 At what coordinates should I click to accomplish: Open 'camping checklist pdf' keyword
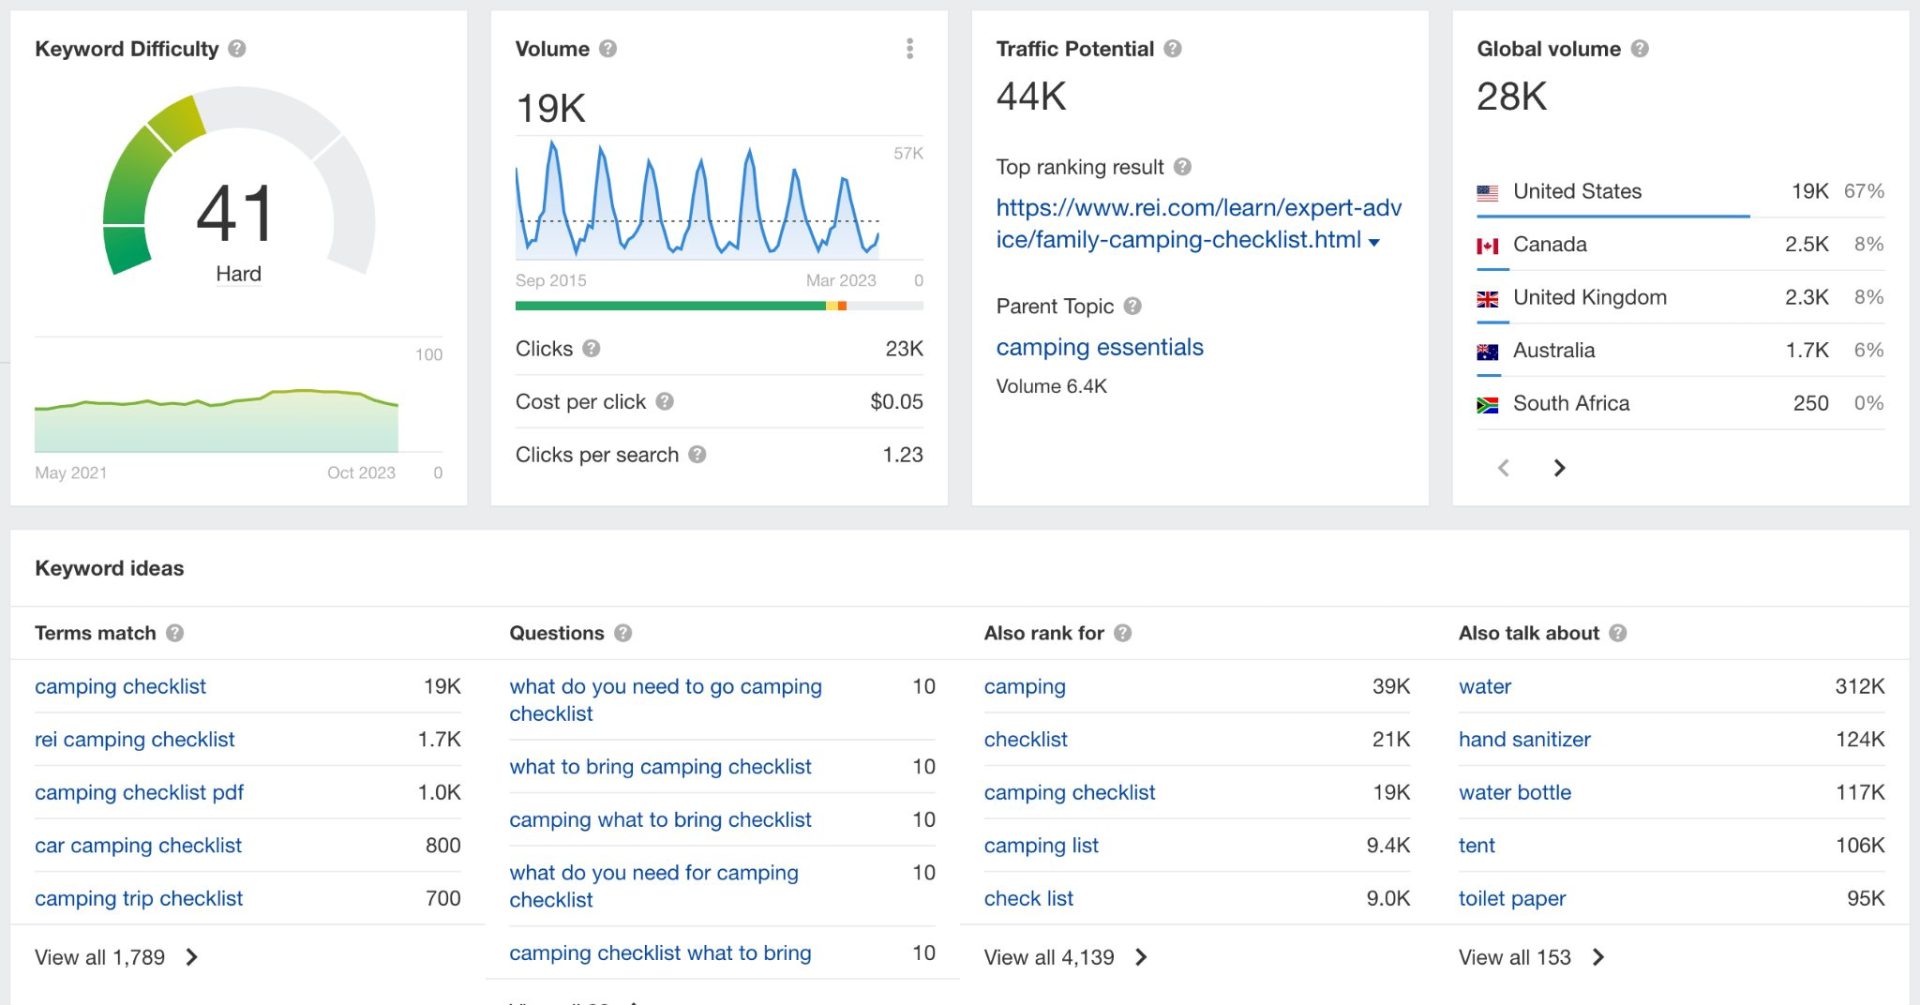pyautogui.click(x=139, y=792)
